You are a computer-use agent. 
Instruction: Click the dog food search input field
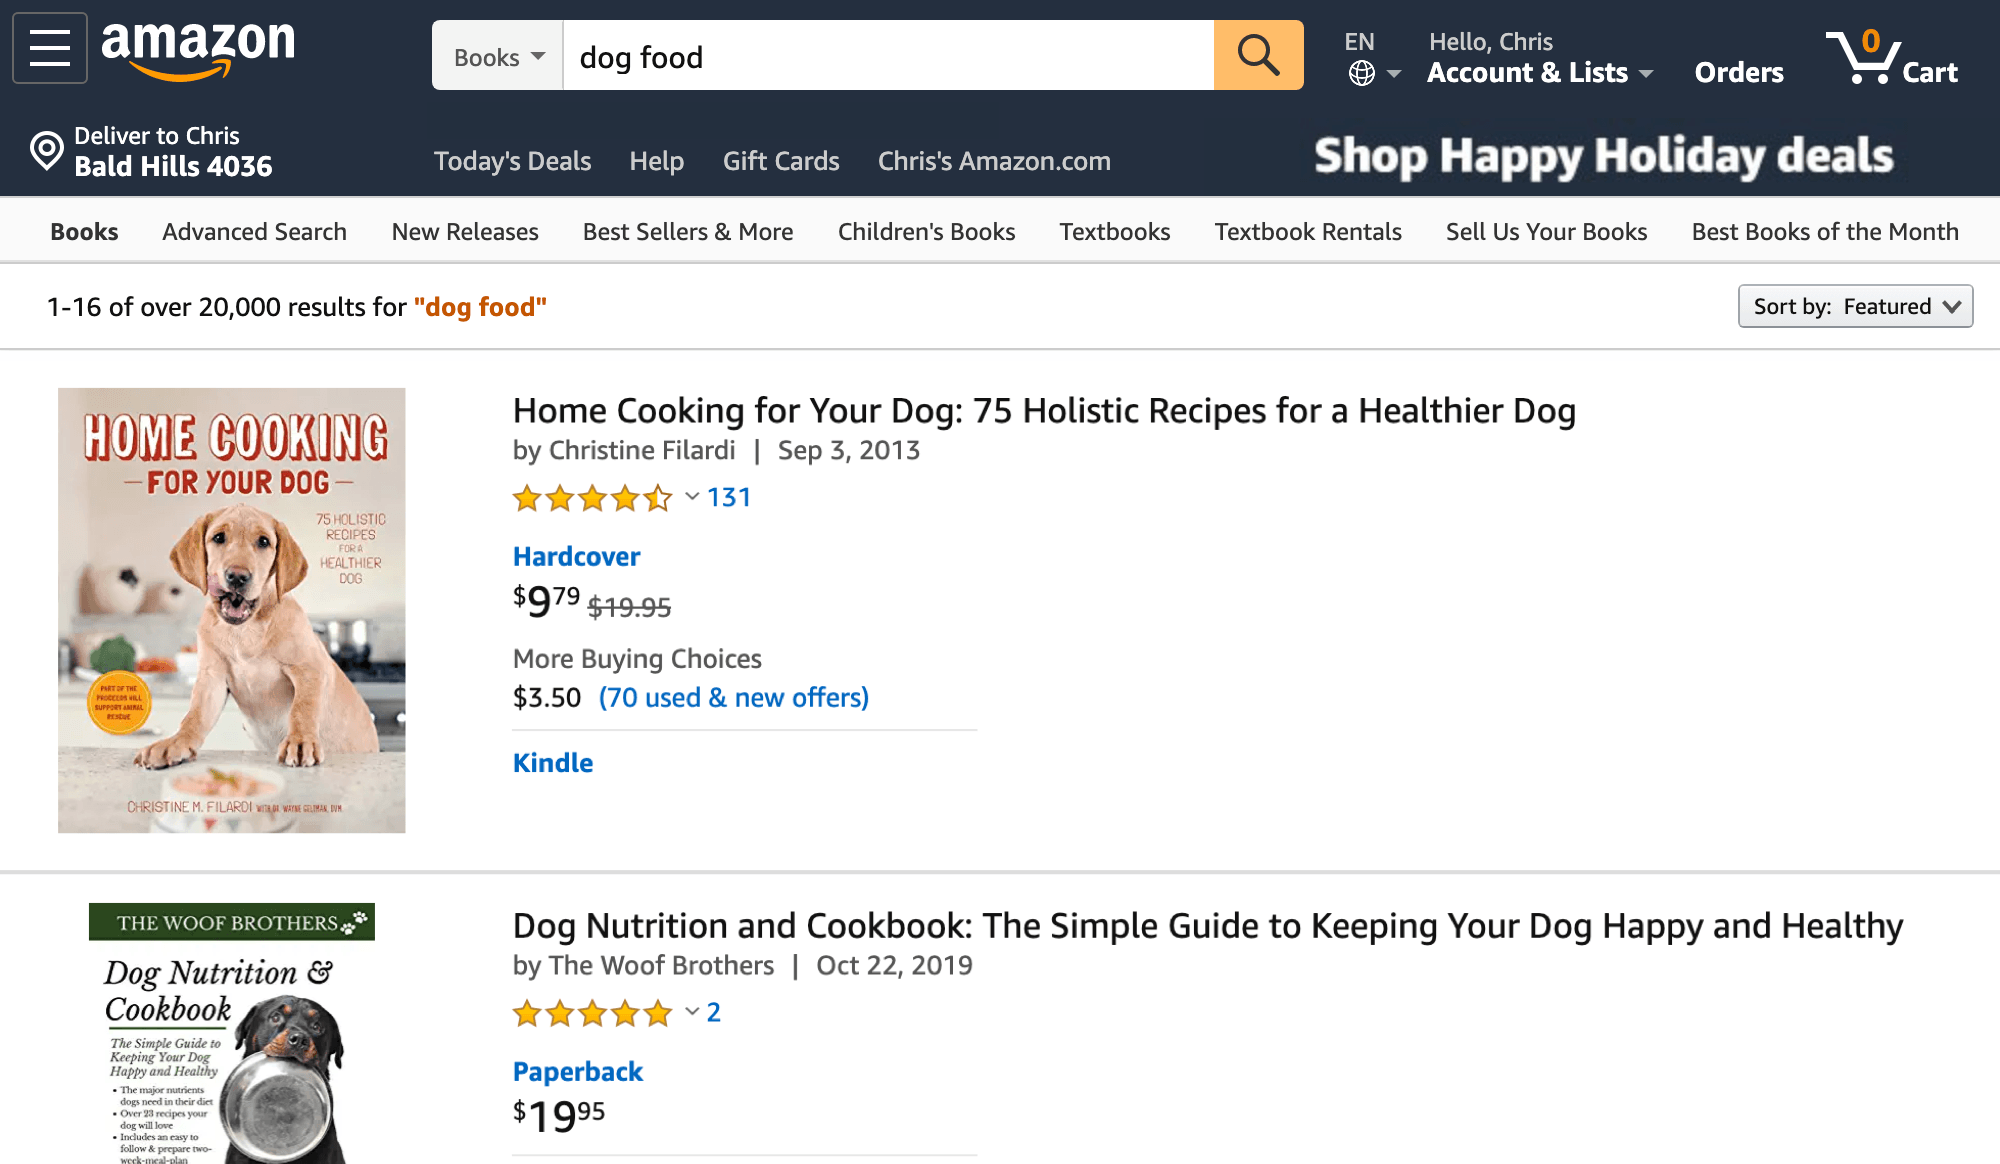[x=888, y=57]
